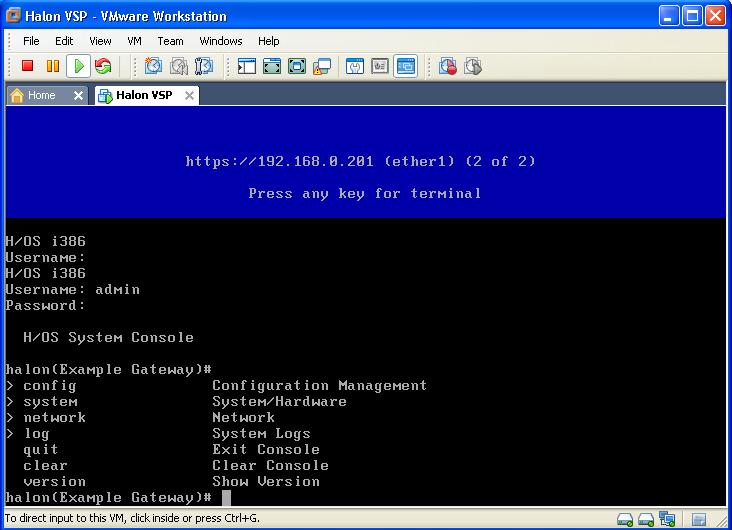Viewport: 732px width, 530px height.
Task: Click the 'To direct input' status message
Action: 132,518
